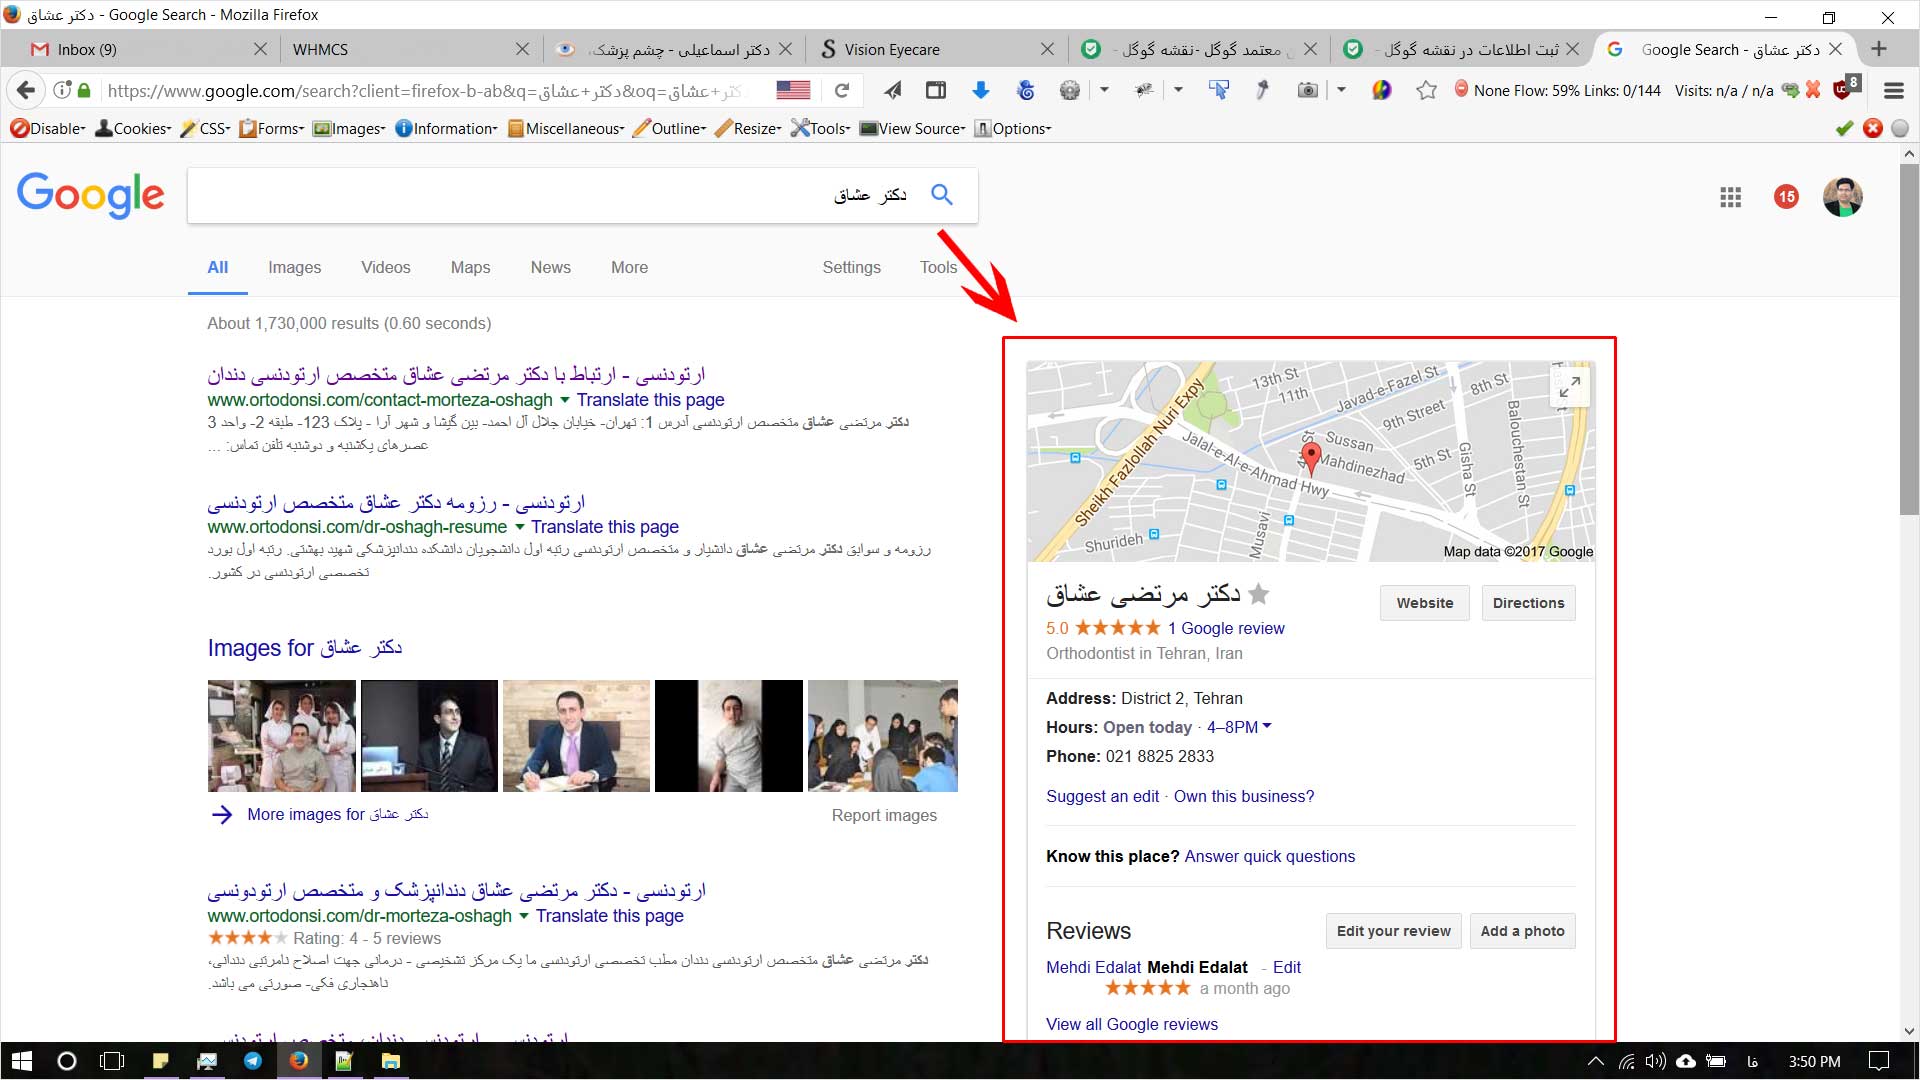Open Telegram from the taskbar
The height and width of the screenshot is (1080, 1920).
(252, 1061)
